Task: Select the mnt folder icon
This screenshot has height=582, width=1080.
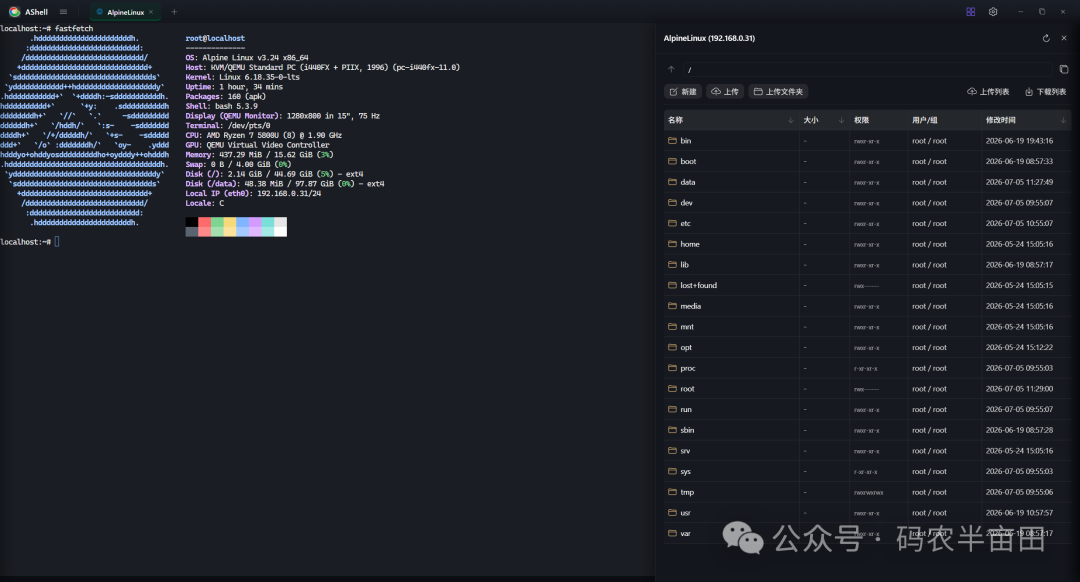Action: (x=672, y=326)
